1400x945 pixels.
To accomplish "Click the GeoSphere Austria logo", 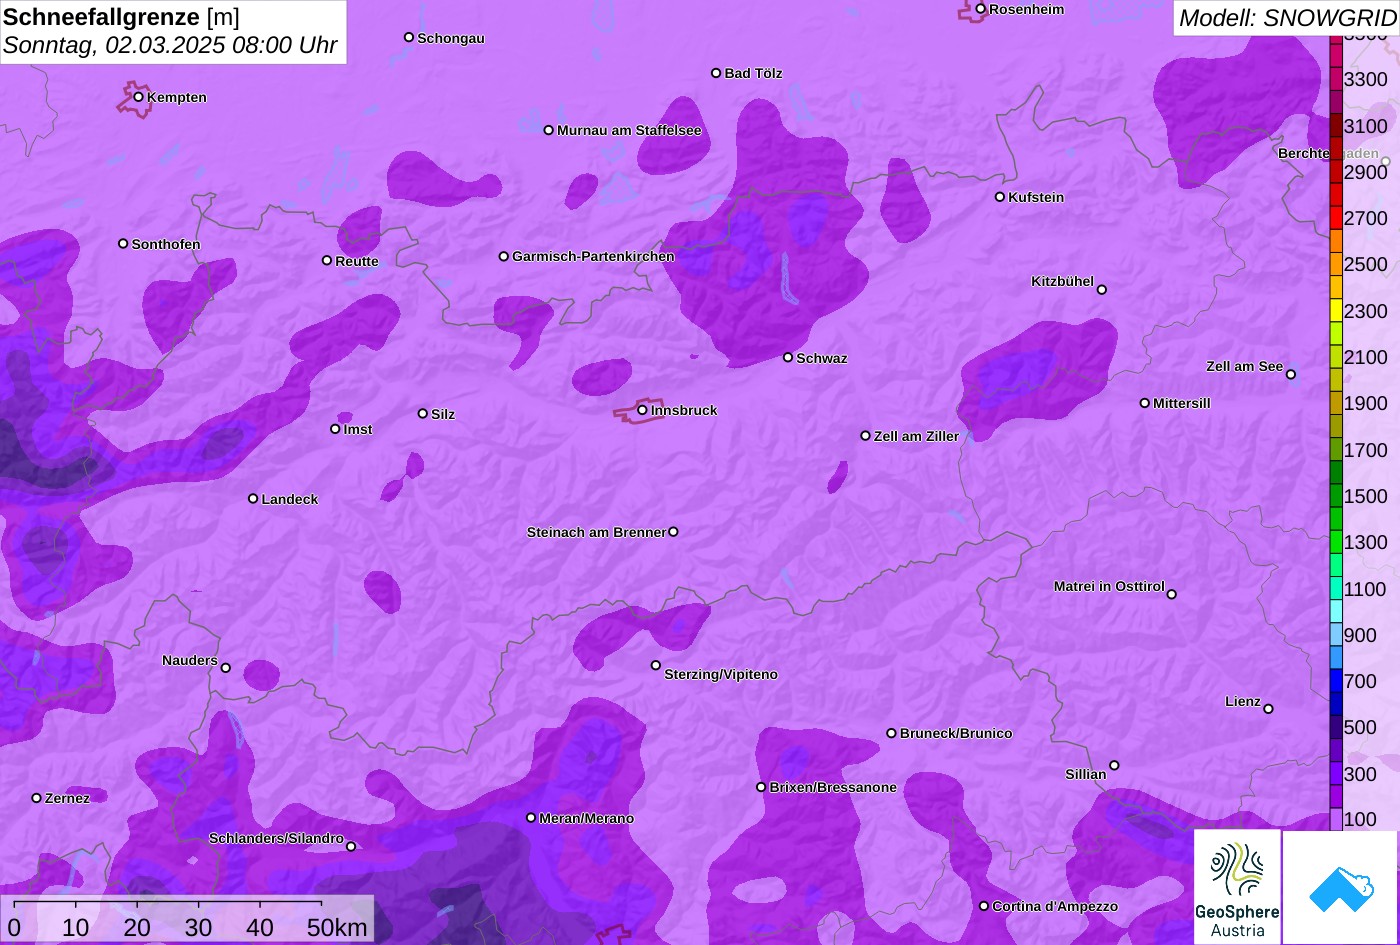I will [1237, 887].
